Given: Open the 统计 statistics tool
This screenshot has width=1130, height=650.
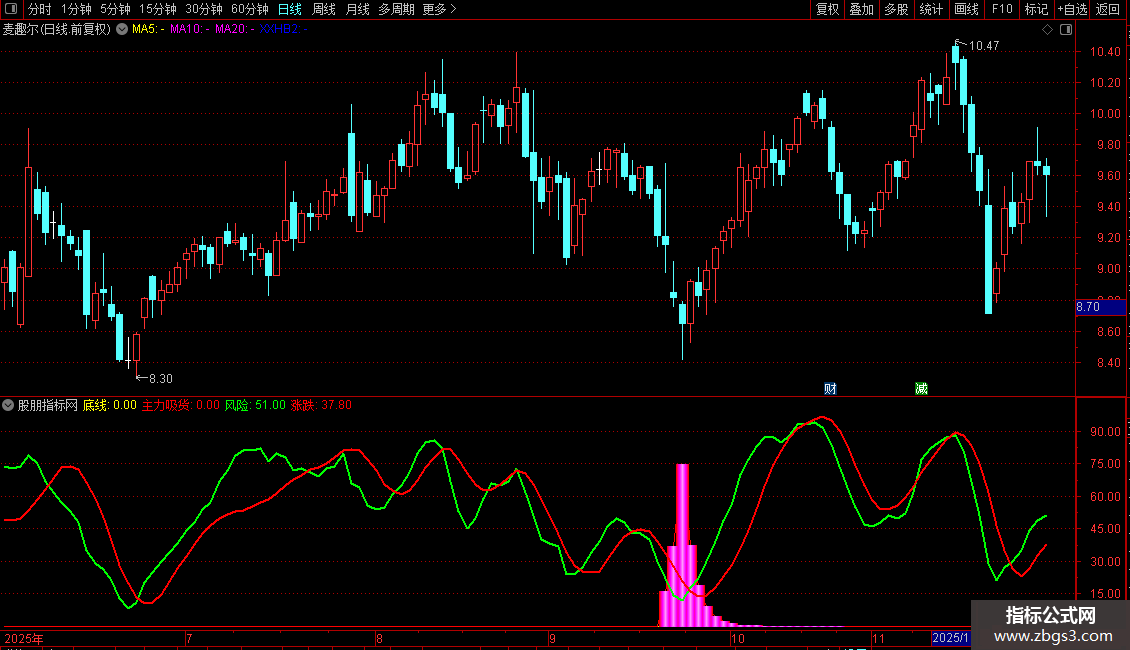Looking at the screenshot, I should 931,9.
